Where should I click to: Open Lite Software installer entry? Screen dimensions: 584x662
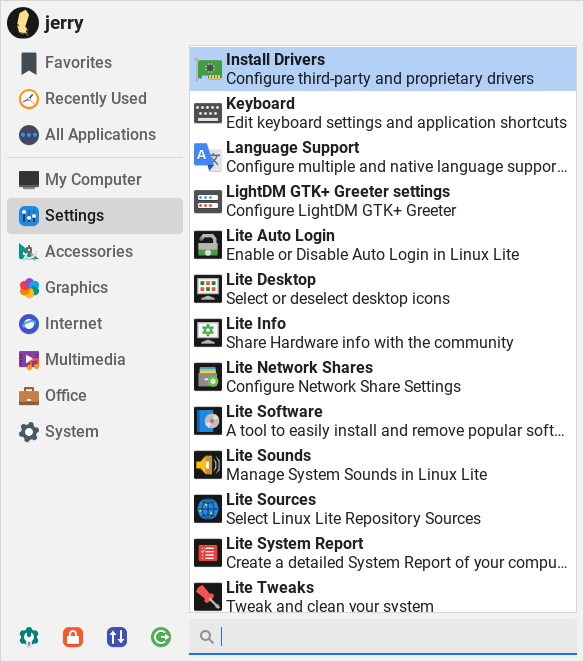(383, 421)
